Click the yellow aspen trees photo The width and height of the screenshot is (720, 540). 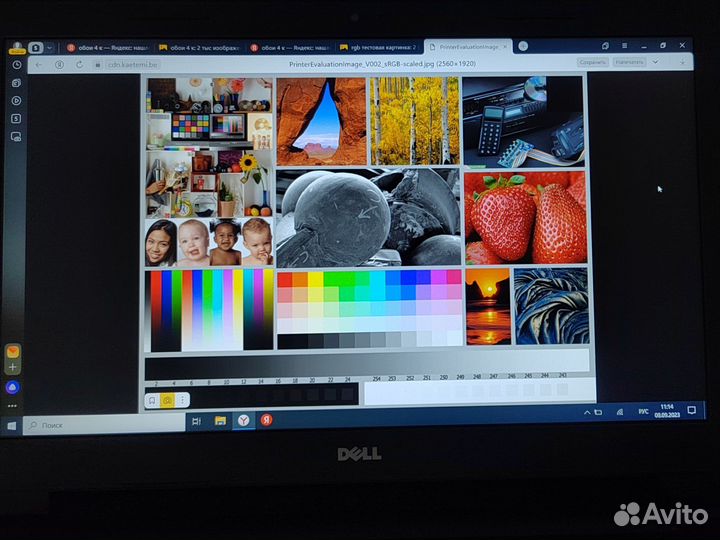click(x=414, y=121)
